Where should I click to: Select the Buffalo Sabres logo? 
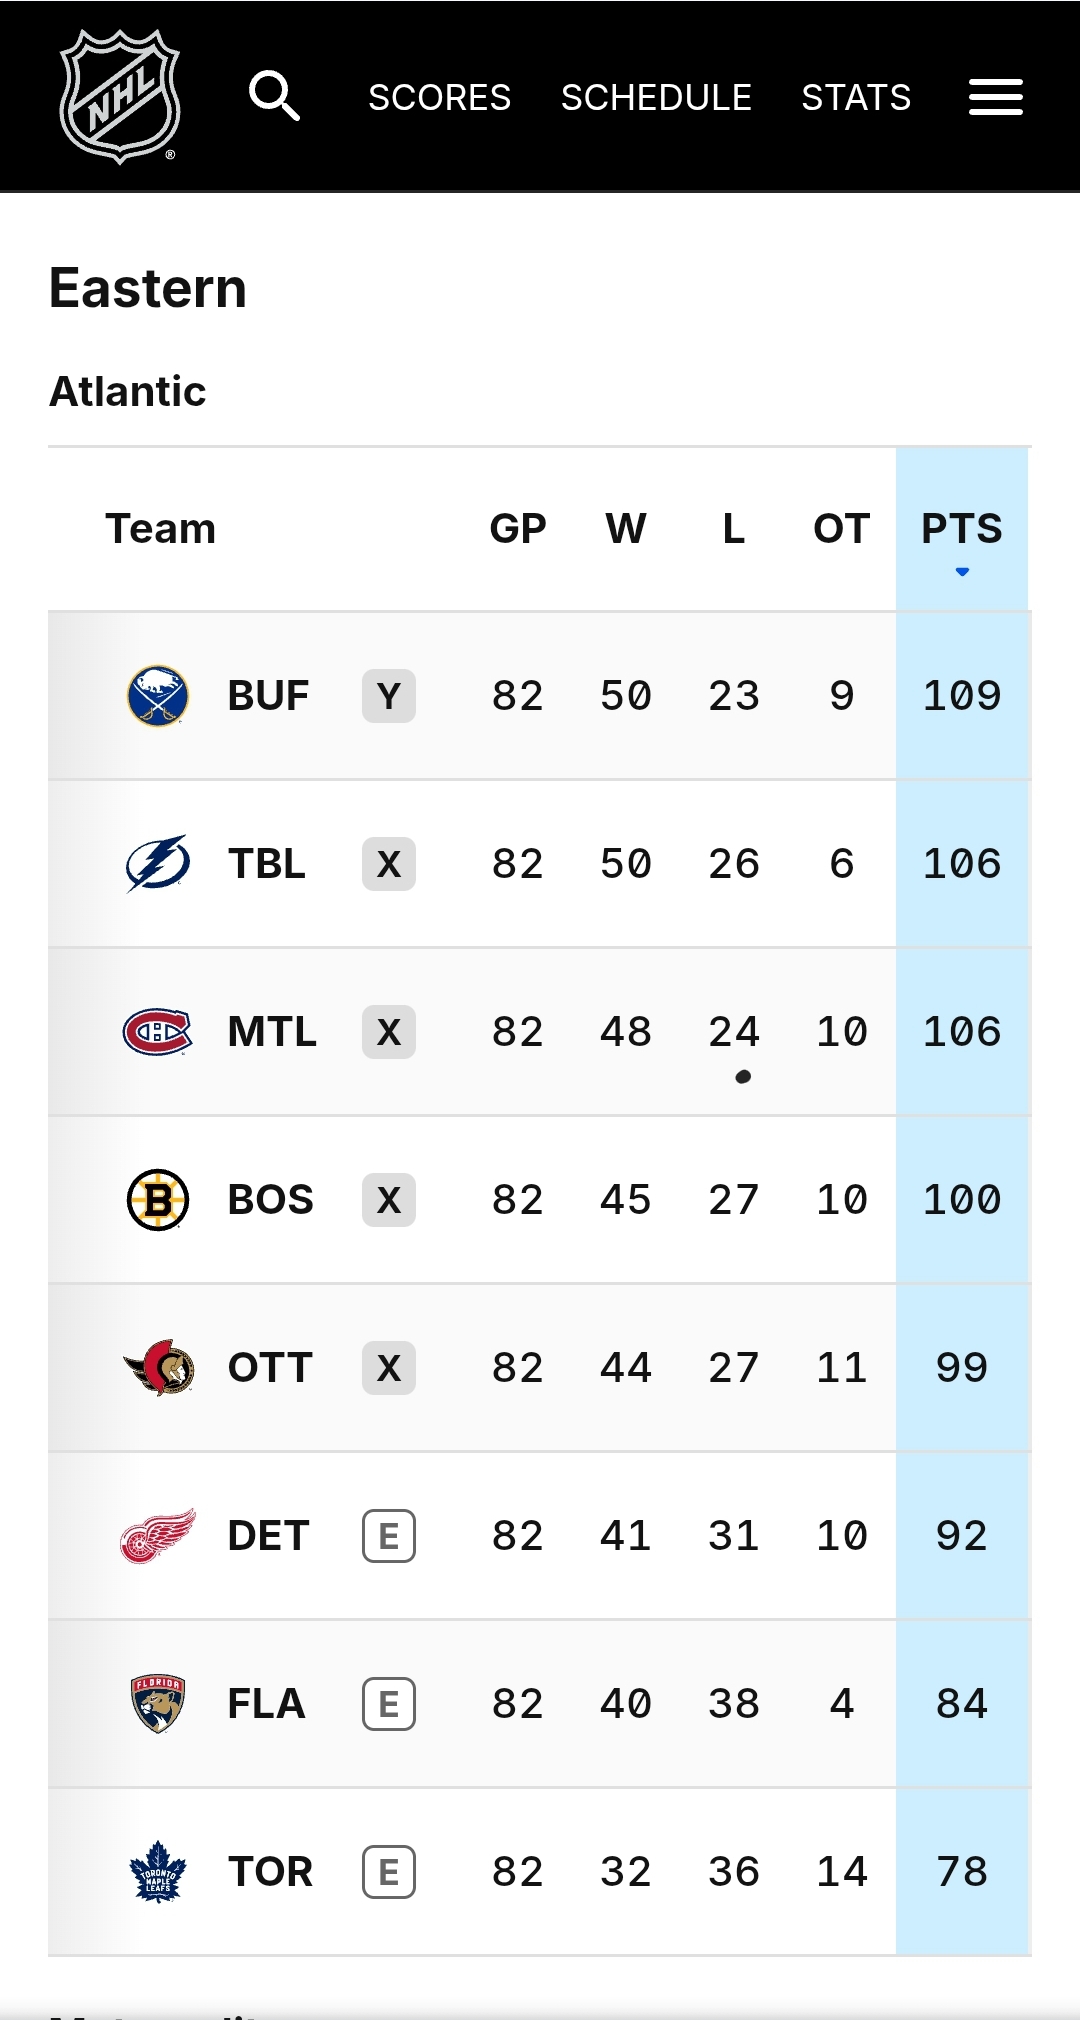point(158,696)
